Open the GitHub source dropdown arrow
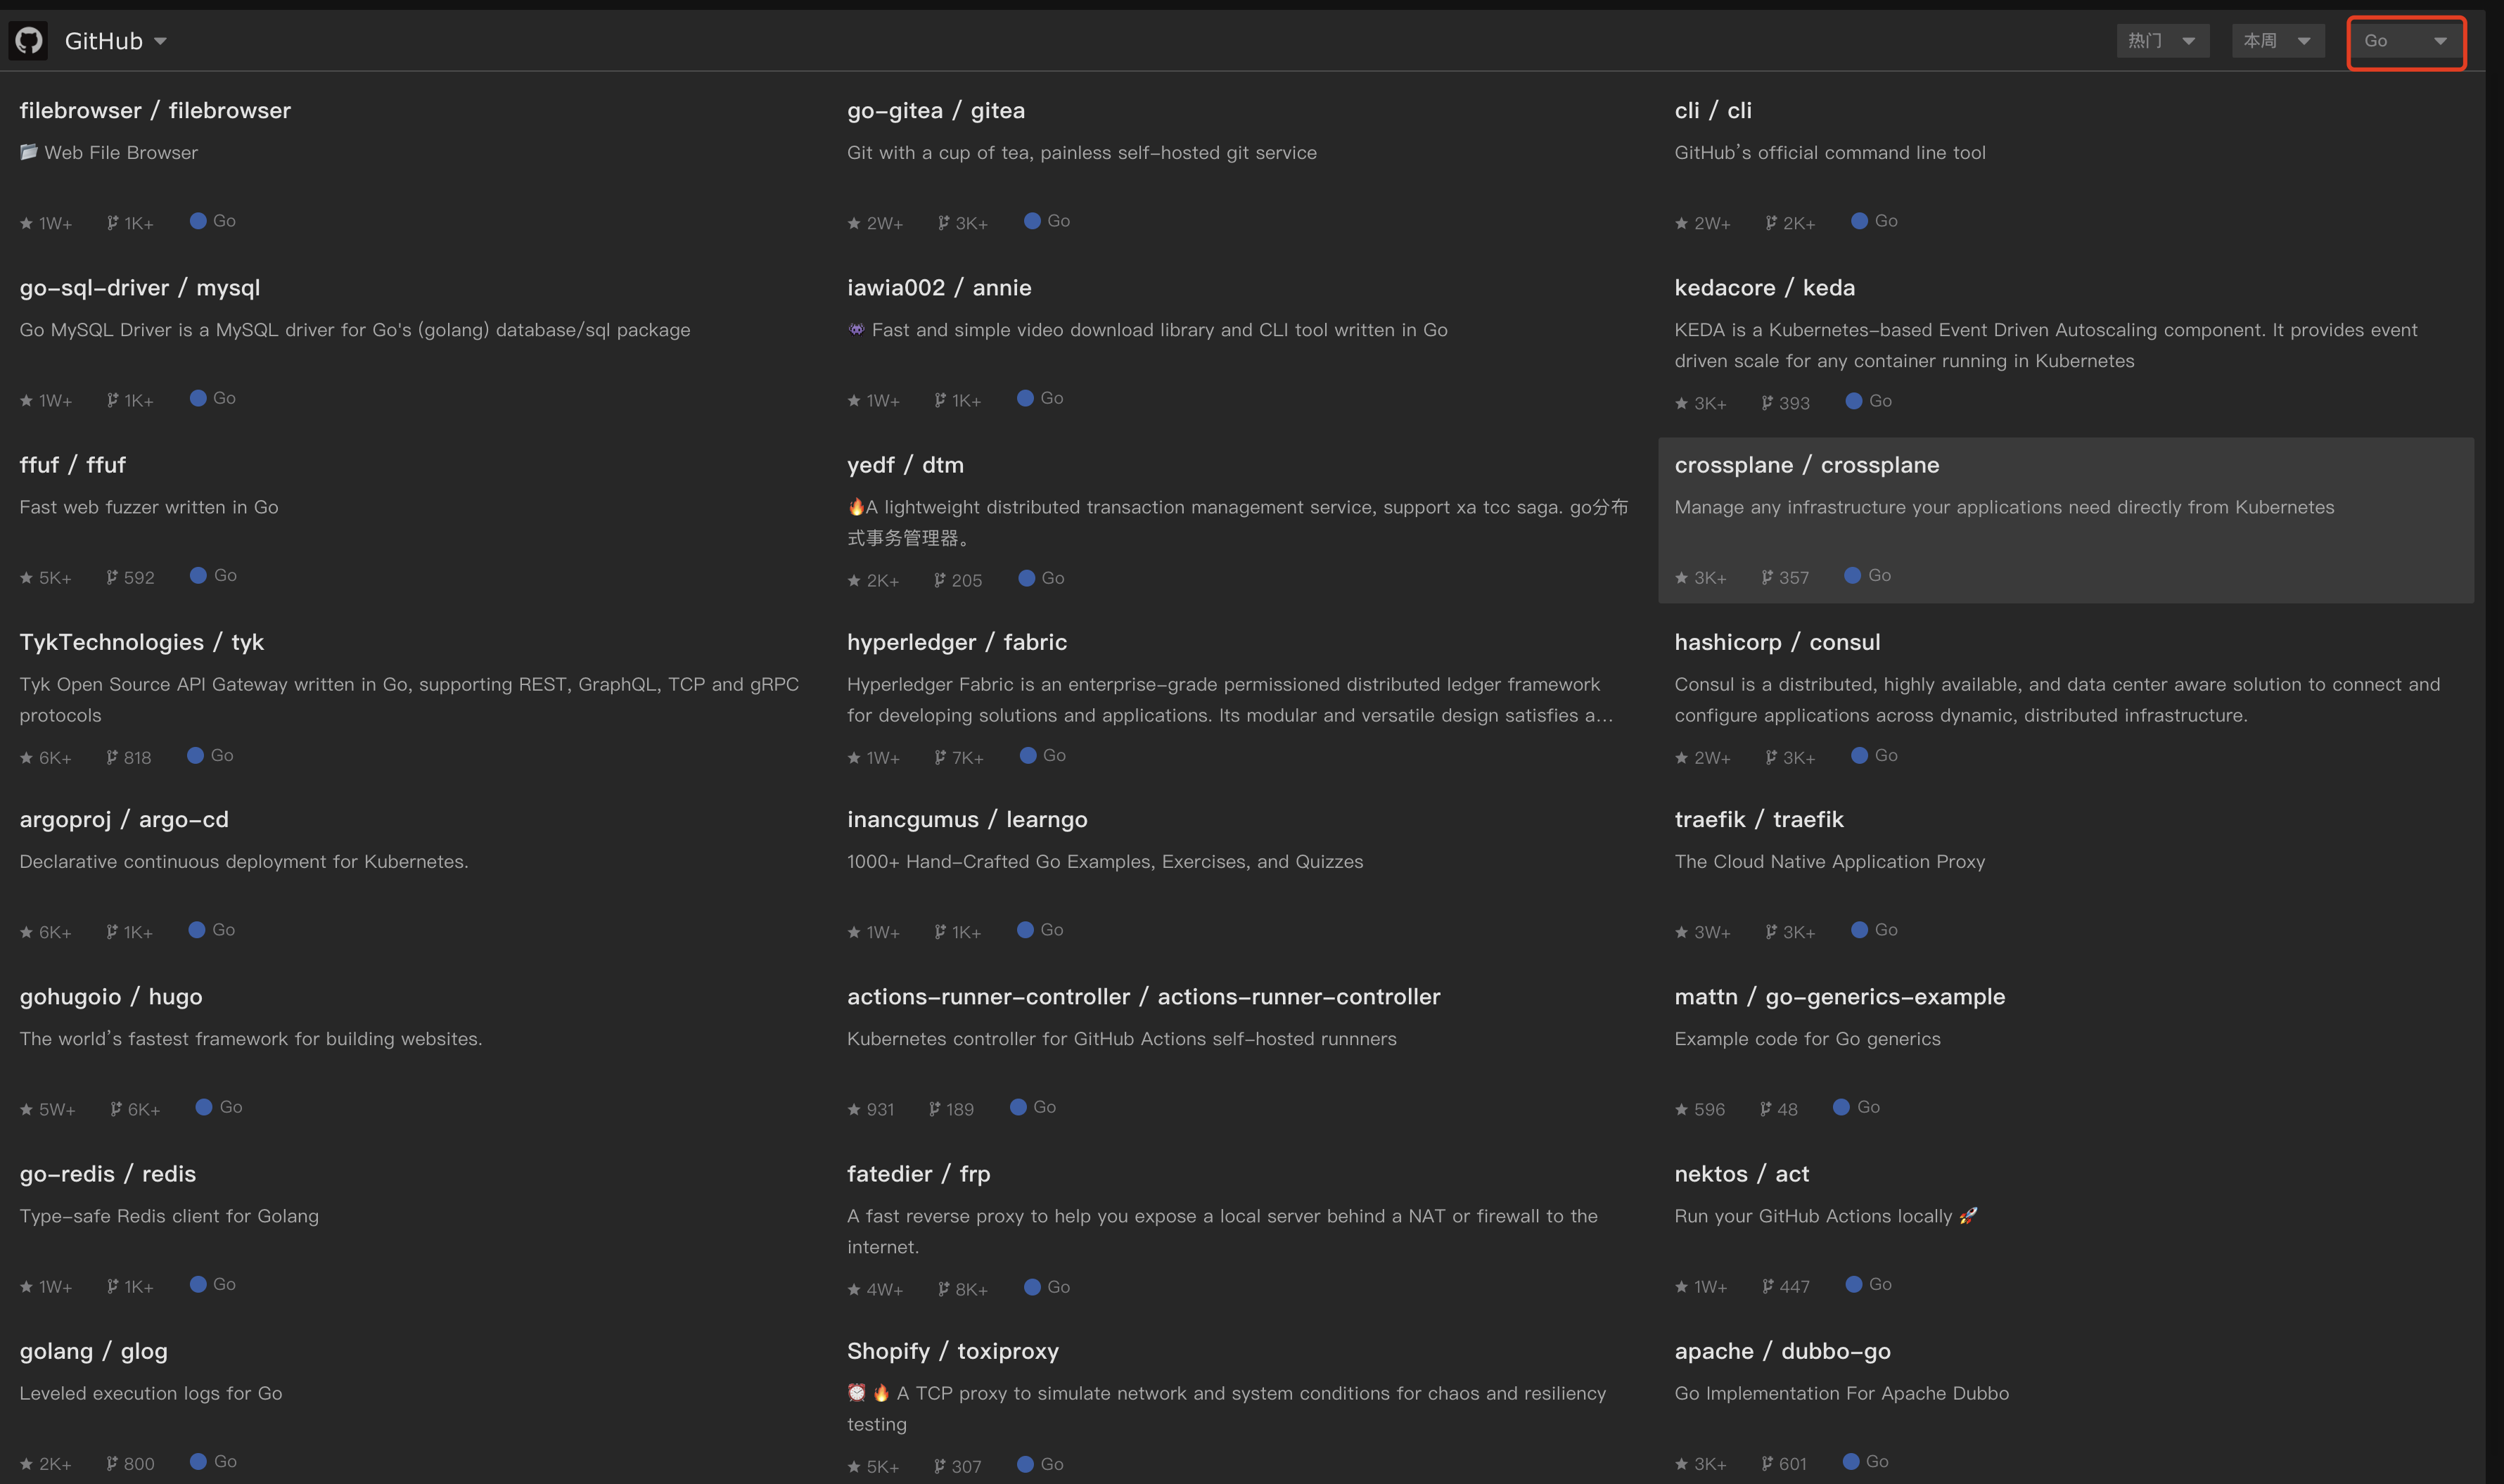 [160, 41]
